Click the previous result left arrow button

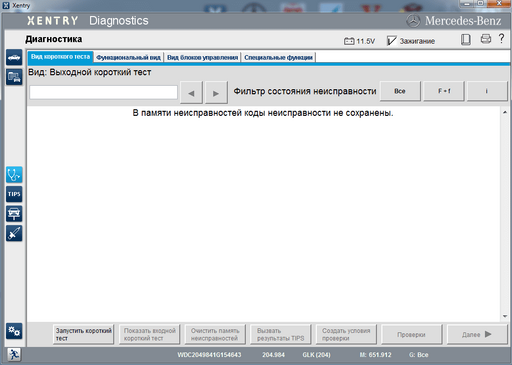pyautogui.click(x=191, y=93)
